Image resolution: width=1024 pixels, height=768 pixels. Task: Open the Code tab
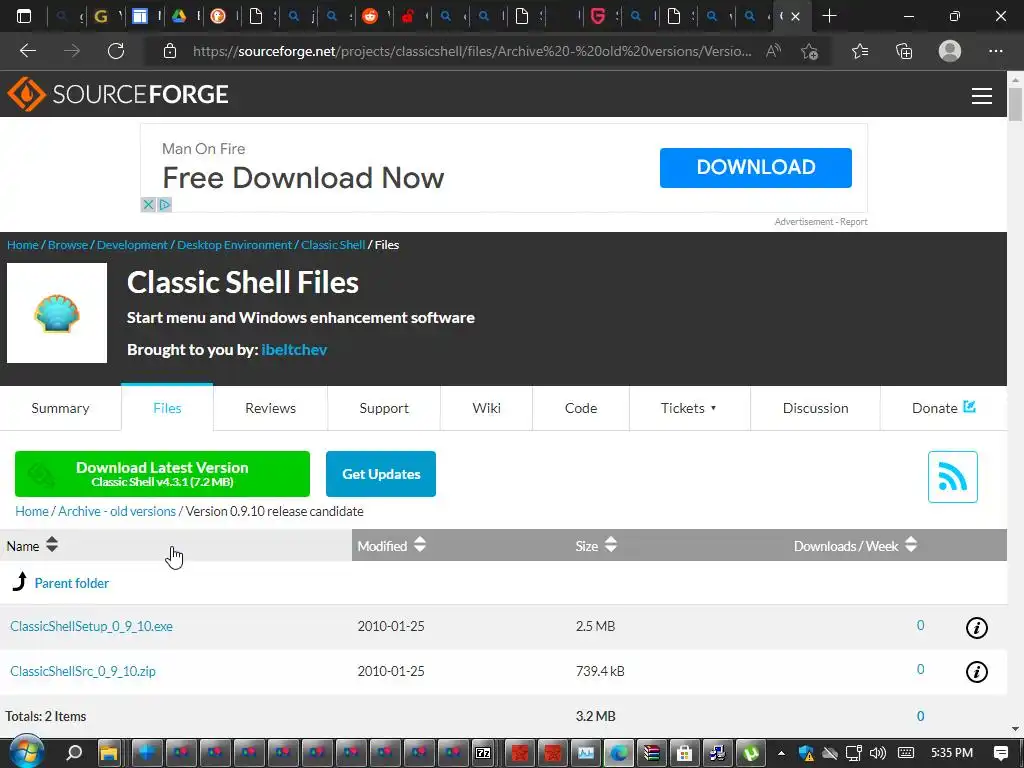pos(581,408)
